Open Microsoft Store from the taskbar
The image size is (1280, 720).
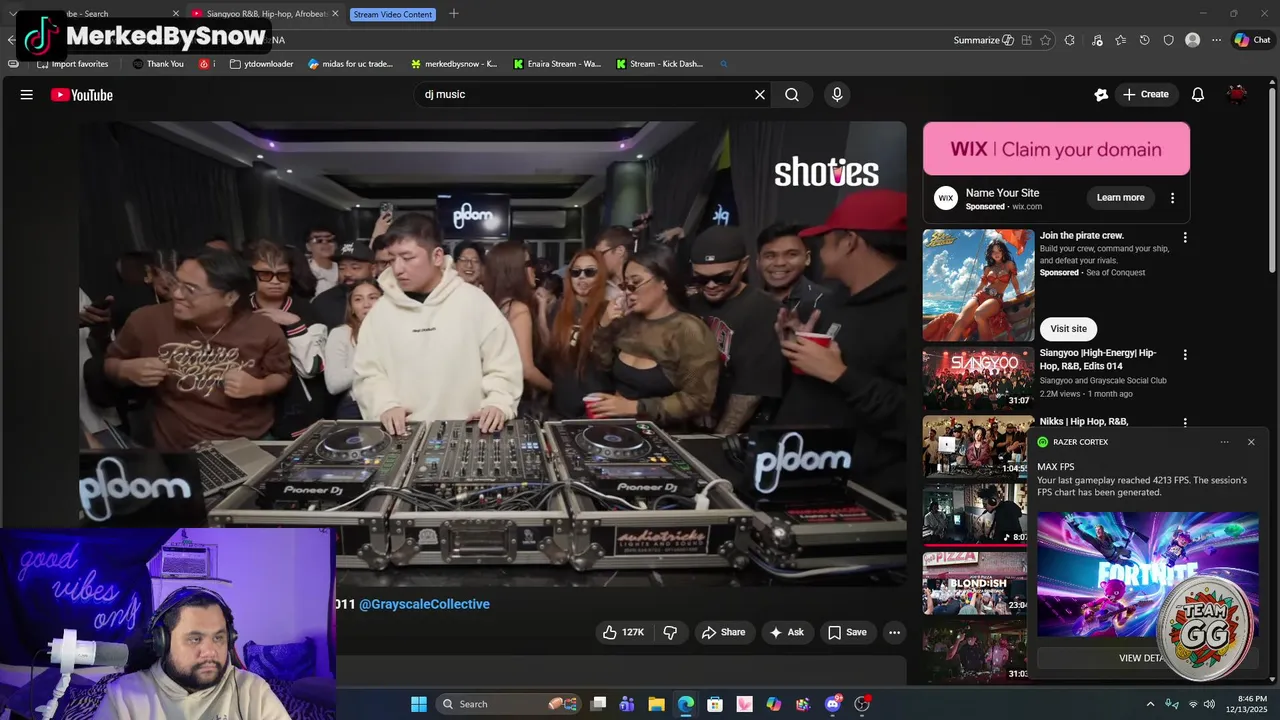click(x=715, y=704)
